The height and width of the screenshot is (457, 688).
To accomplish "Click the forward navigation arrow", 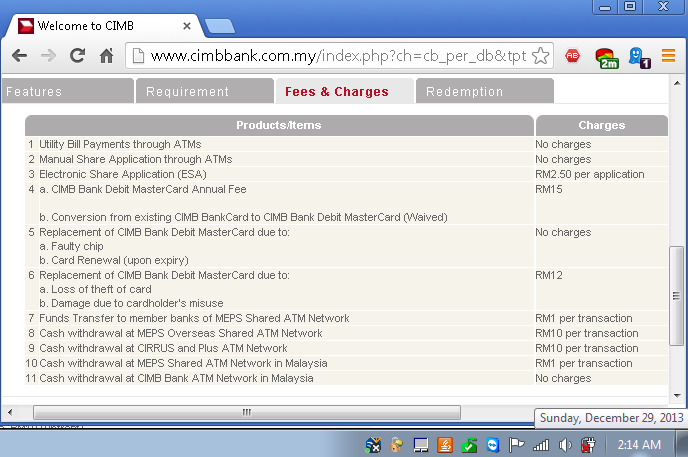I will click(48, 56).
